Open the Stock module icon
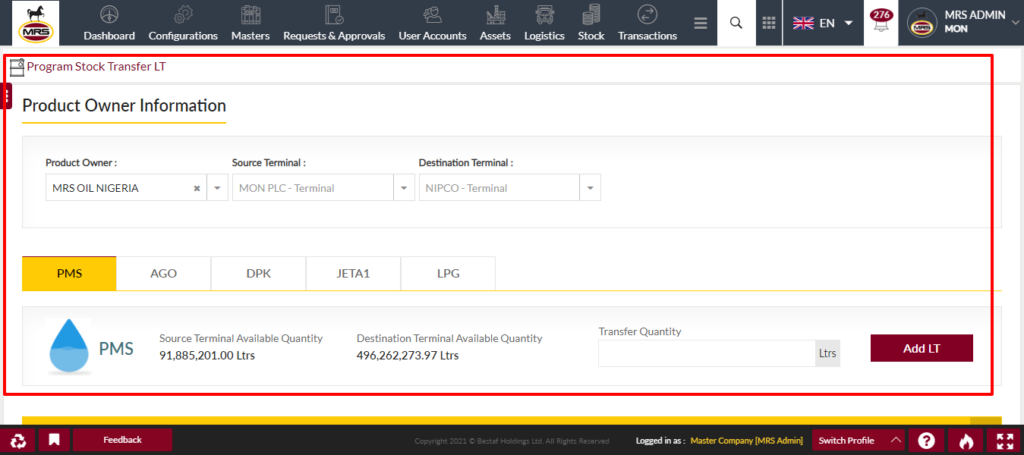 (x=591, y=14)
